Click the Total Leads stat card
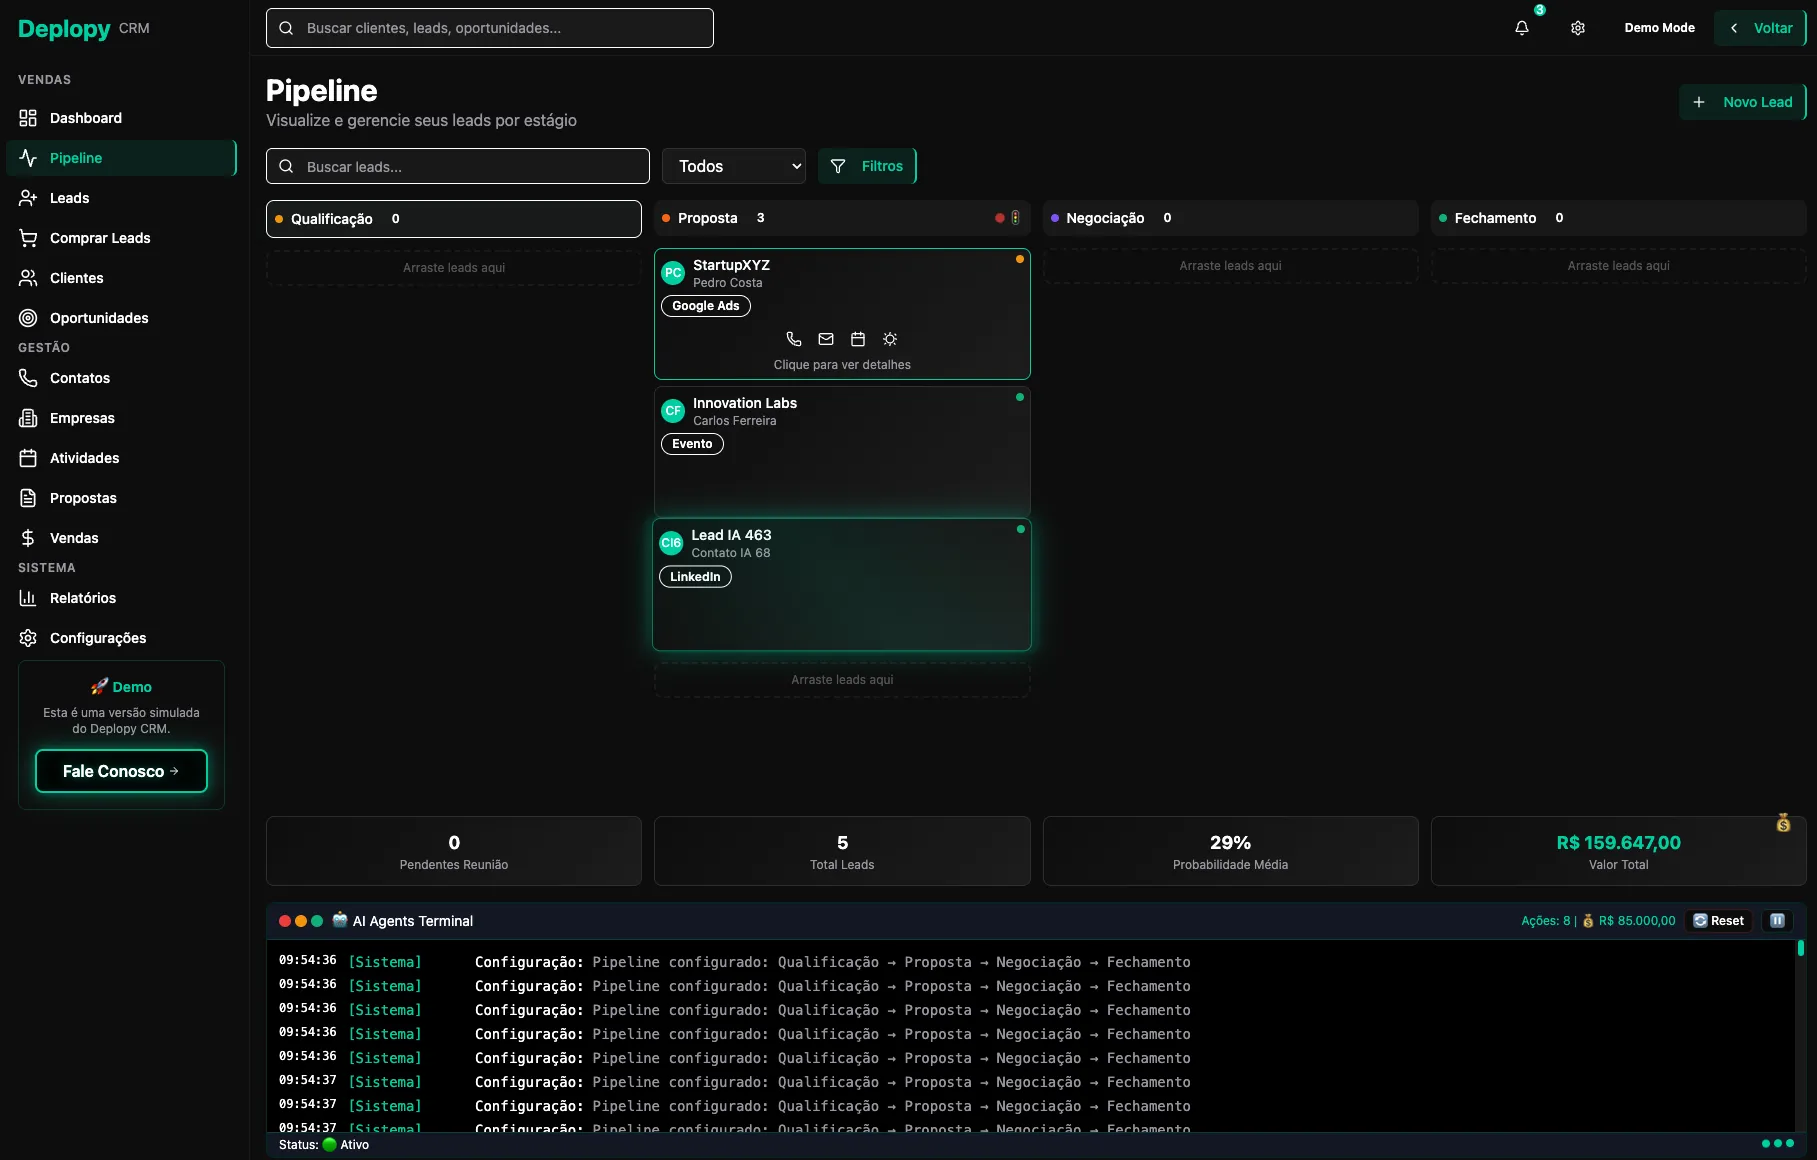1817x1160 pixels. (x=842, y=851)
